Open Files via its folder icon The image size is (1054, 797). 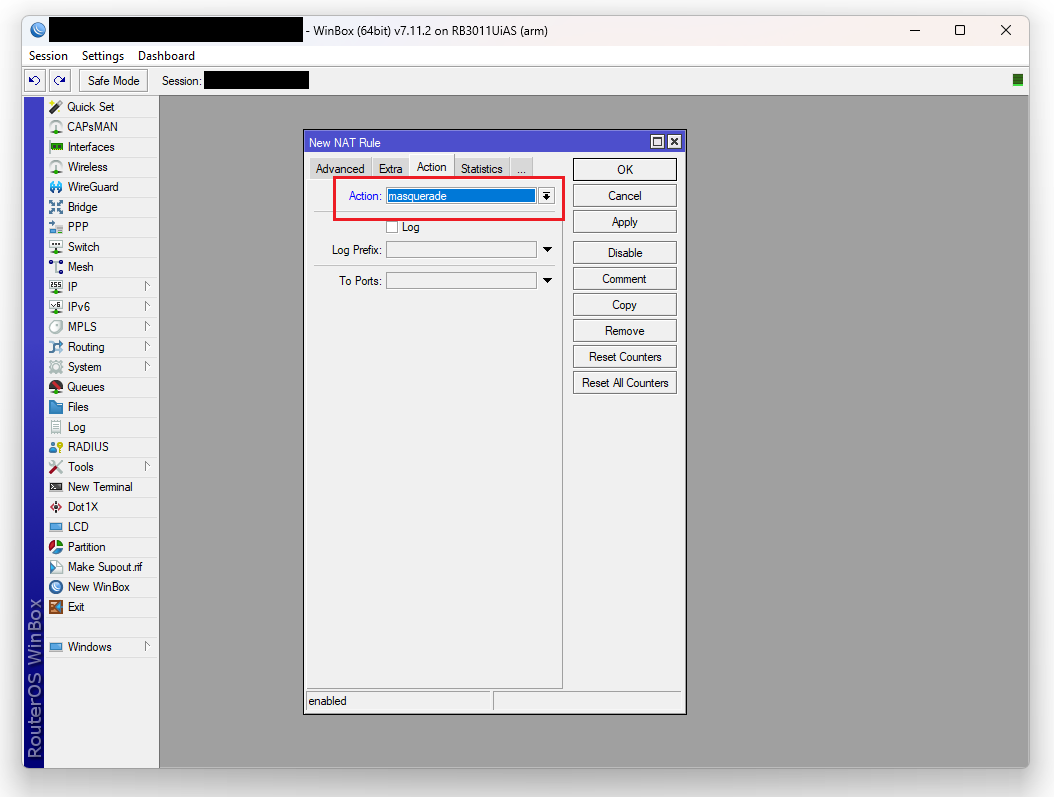click(56, 407)
